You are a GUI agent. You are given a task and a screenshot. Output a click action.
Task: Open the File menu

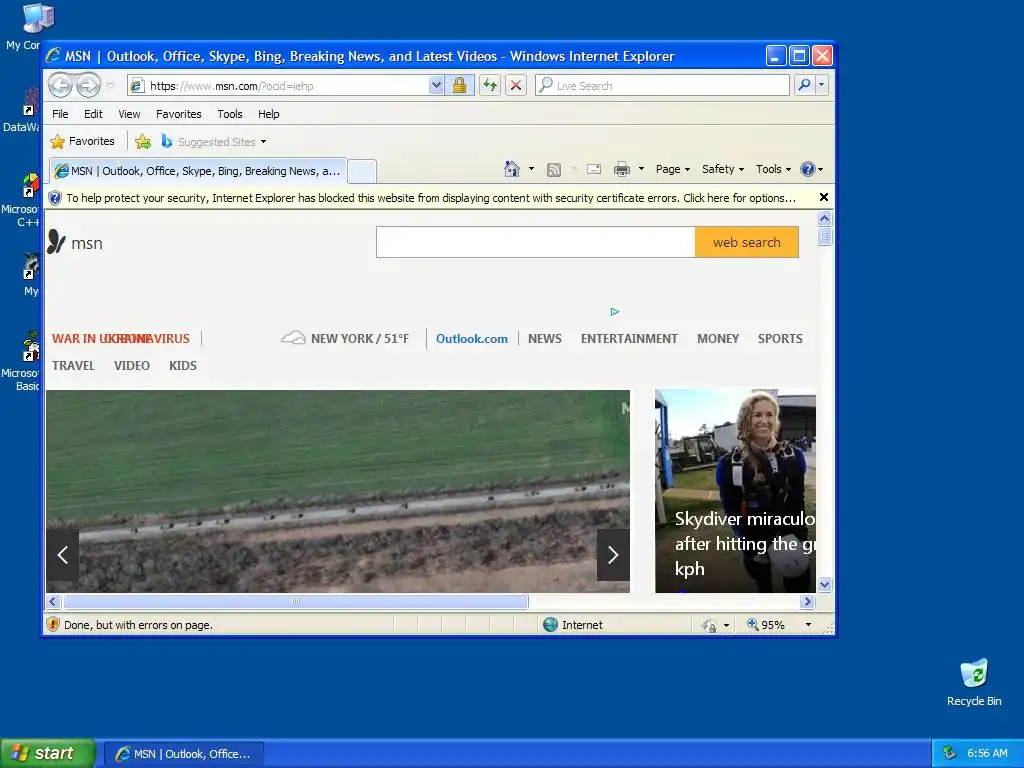tap(60, 114)
